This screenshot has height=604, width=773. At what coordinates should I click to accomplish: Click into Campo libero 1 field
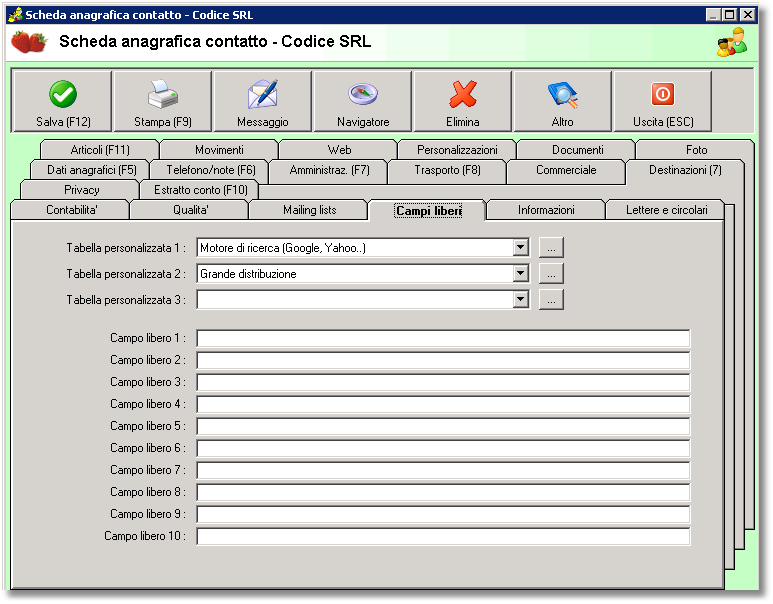(443, 338)
